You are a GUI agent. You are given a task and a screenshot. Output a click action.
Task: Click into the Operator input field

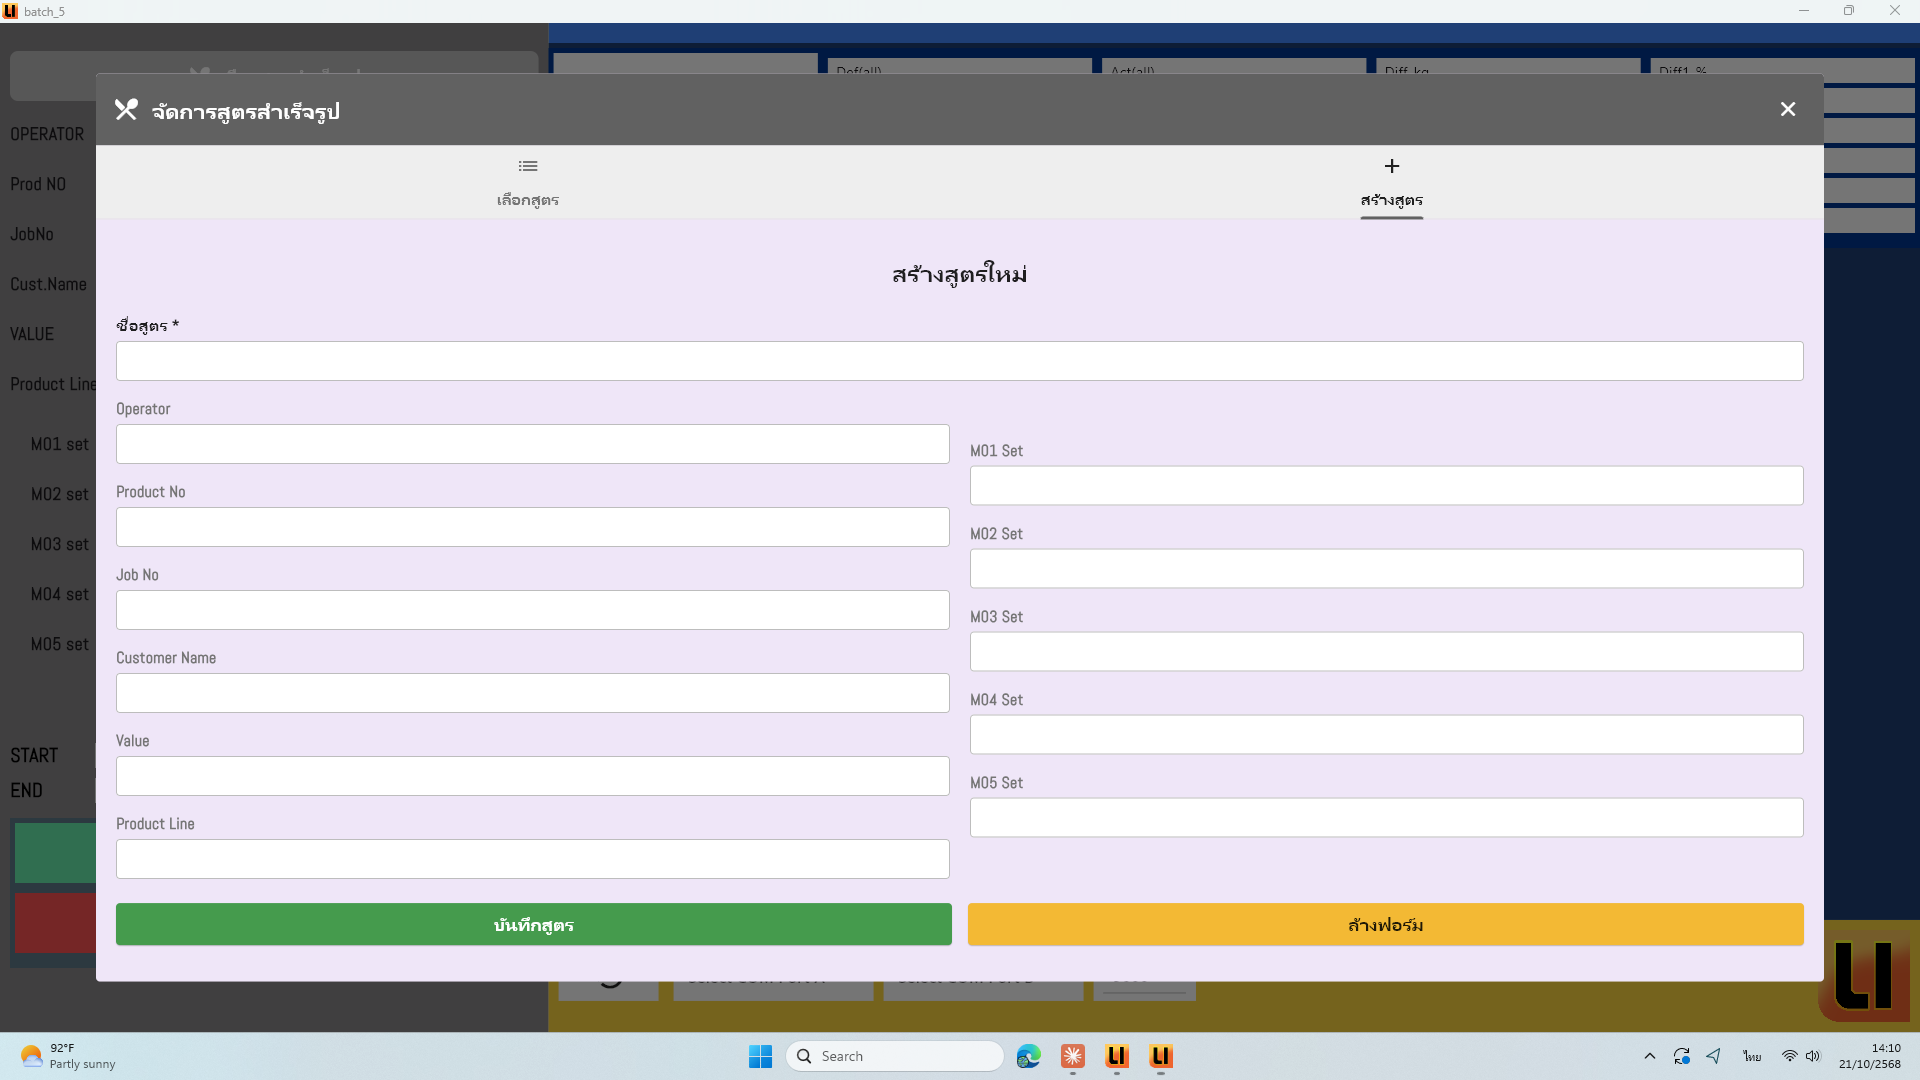click(532, 444)
